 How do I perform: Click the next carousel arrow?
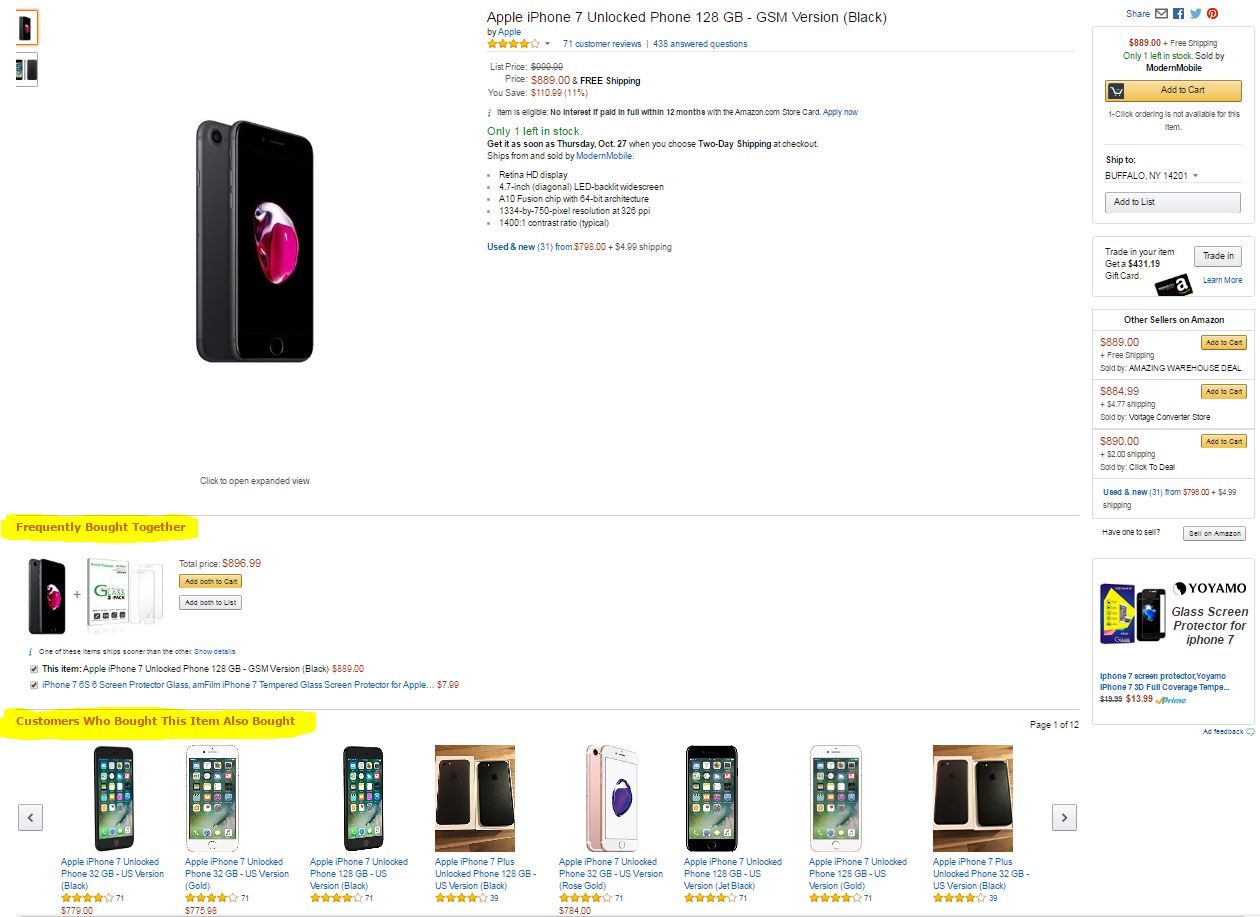(1064, 817)
